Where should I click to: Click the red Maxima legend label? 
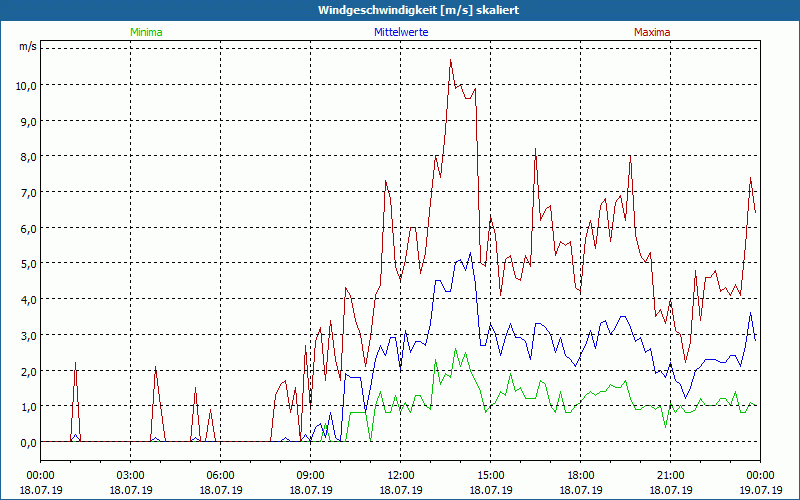click(652, 32)
